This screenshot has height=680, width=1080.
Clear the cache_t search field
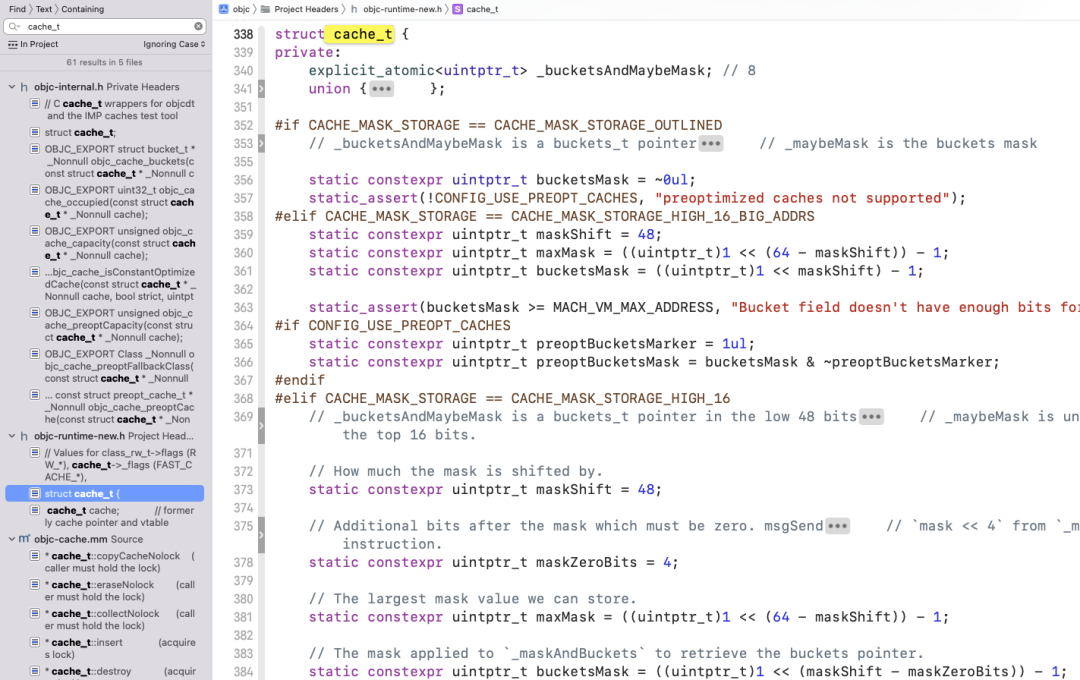click(x=198, y=26)
